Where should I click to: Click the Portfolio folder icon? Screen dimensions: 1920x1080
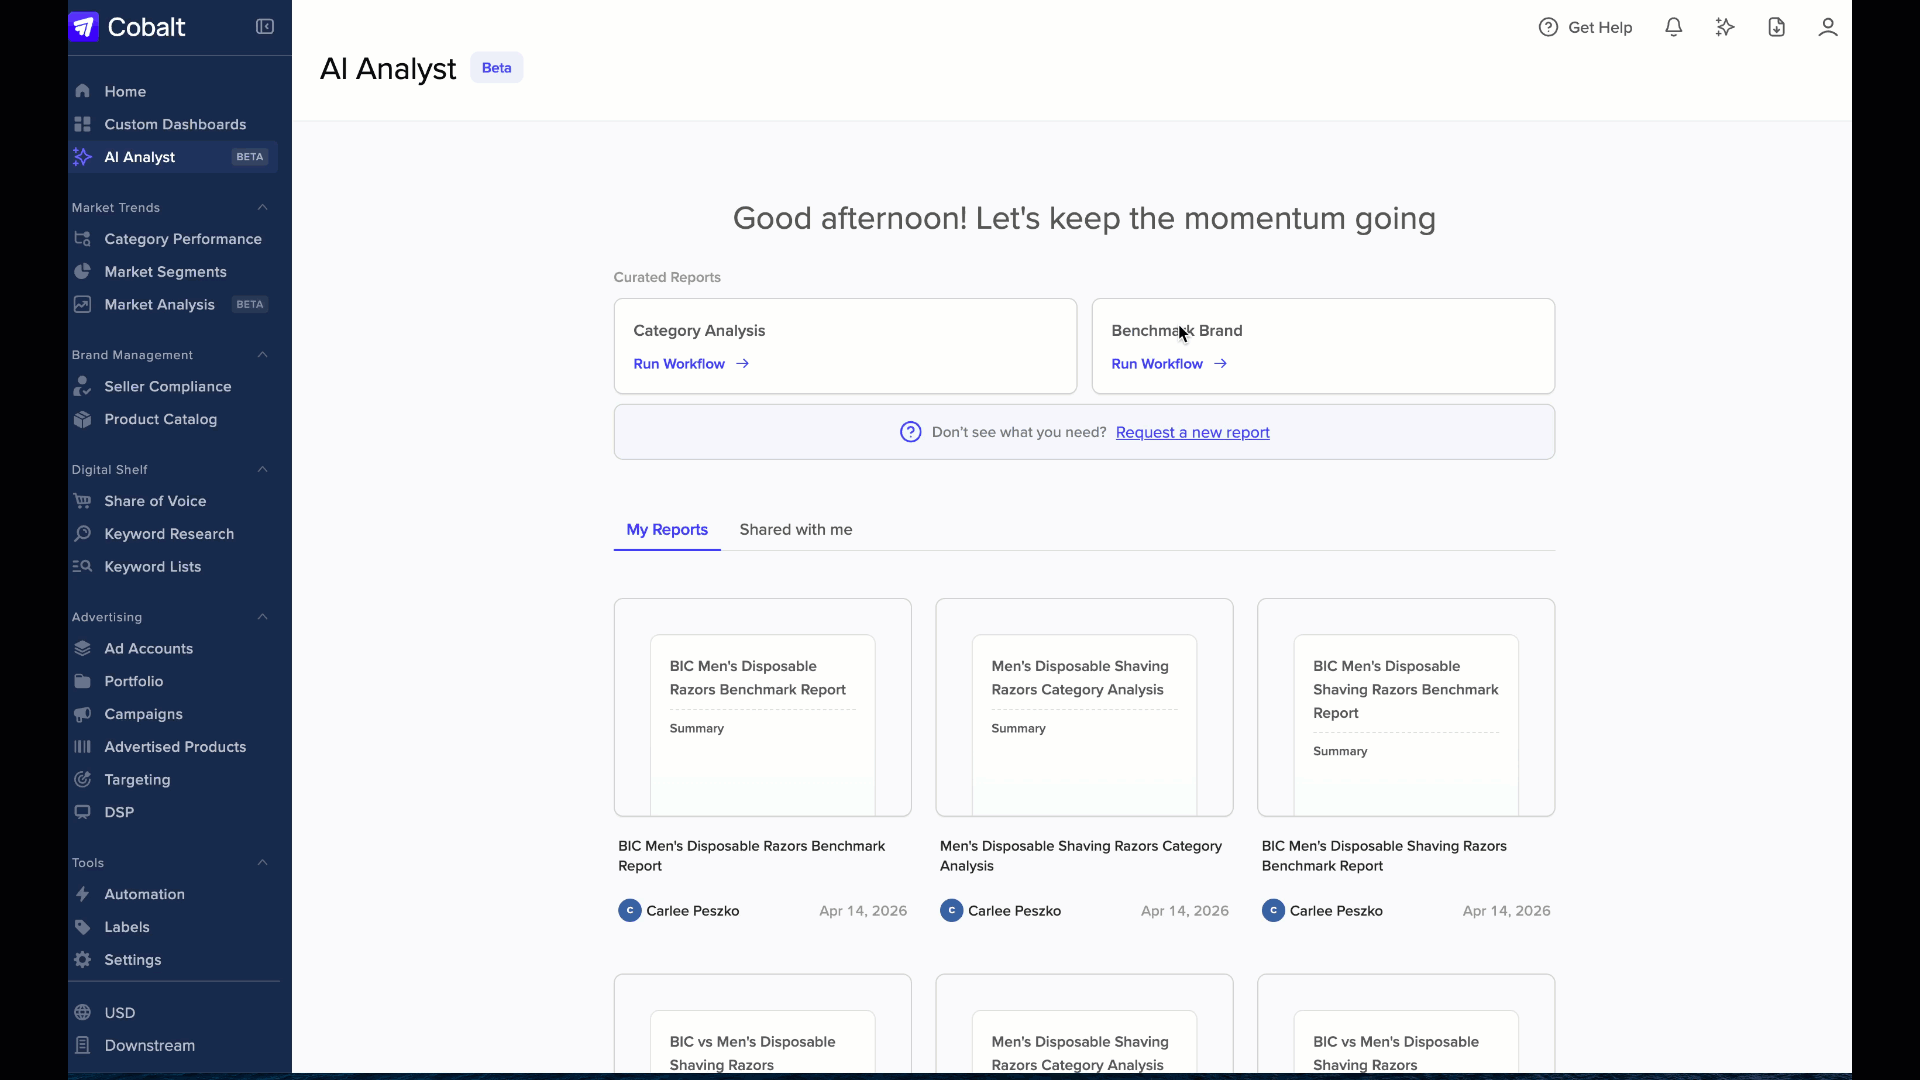coord(83,681)
